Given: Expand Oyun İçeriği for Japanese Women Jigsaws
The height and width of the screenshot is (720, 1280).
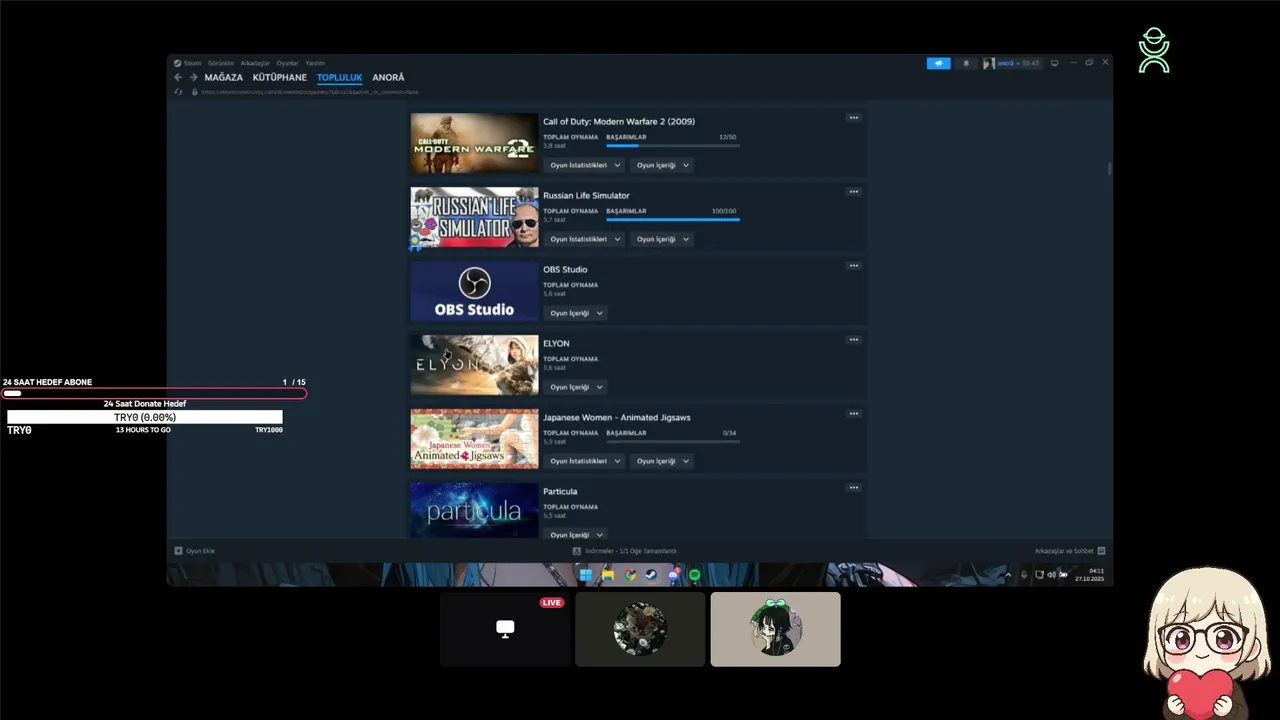Looking at the screenshot, I should pyautogui.click(x=662, y=461).
